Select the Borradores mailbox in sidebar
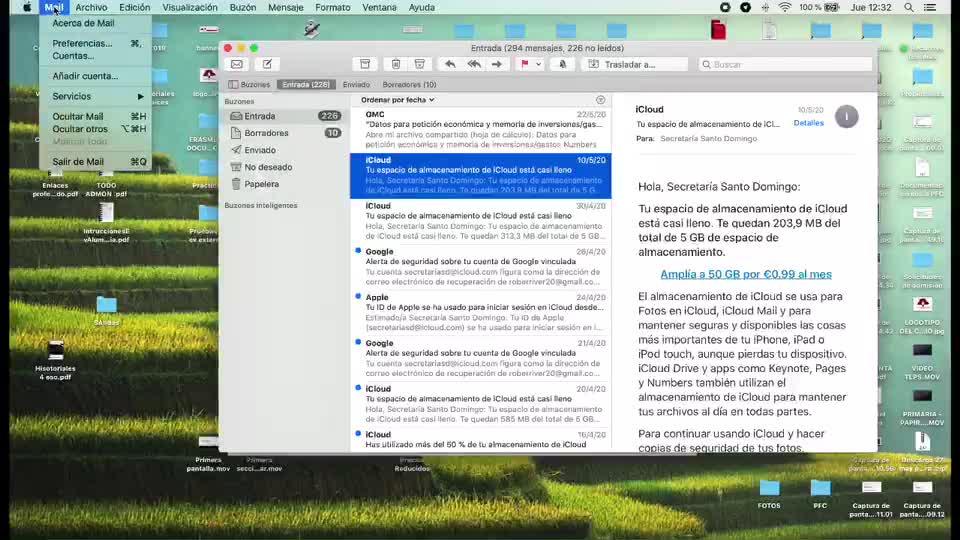The image size is (960, 540). 285,133
